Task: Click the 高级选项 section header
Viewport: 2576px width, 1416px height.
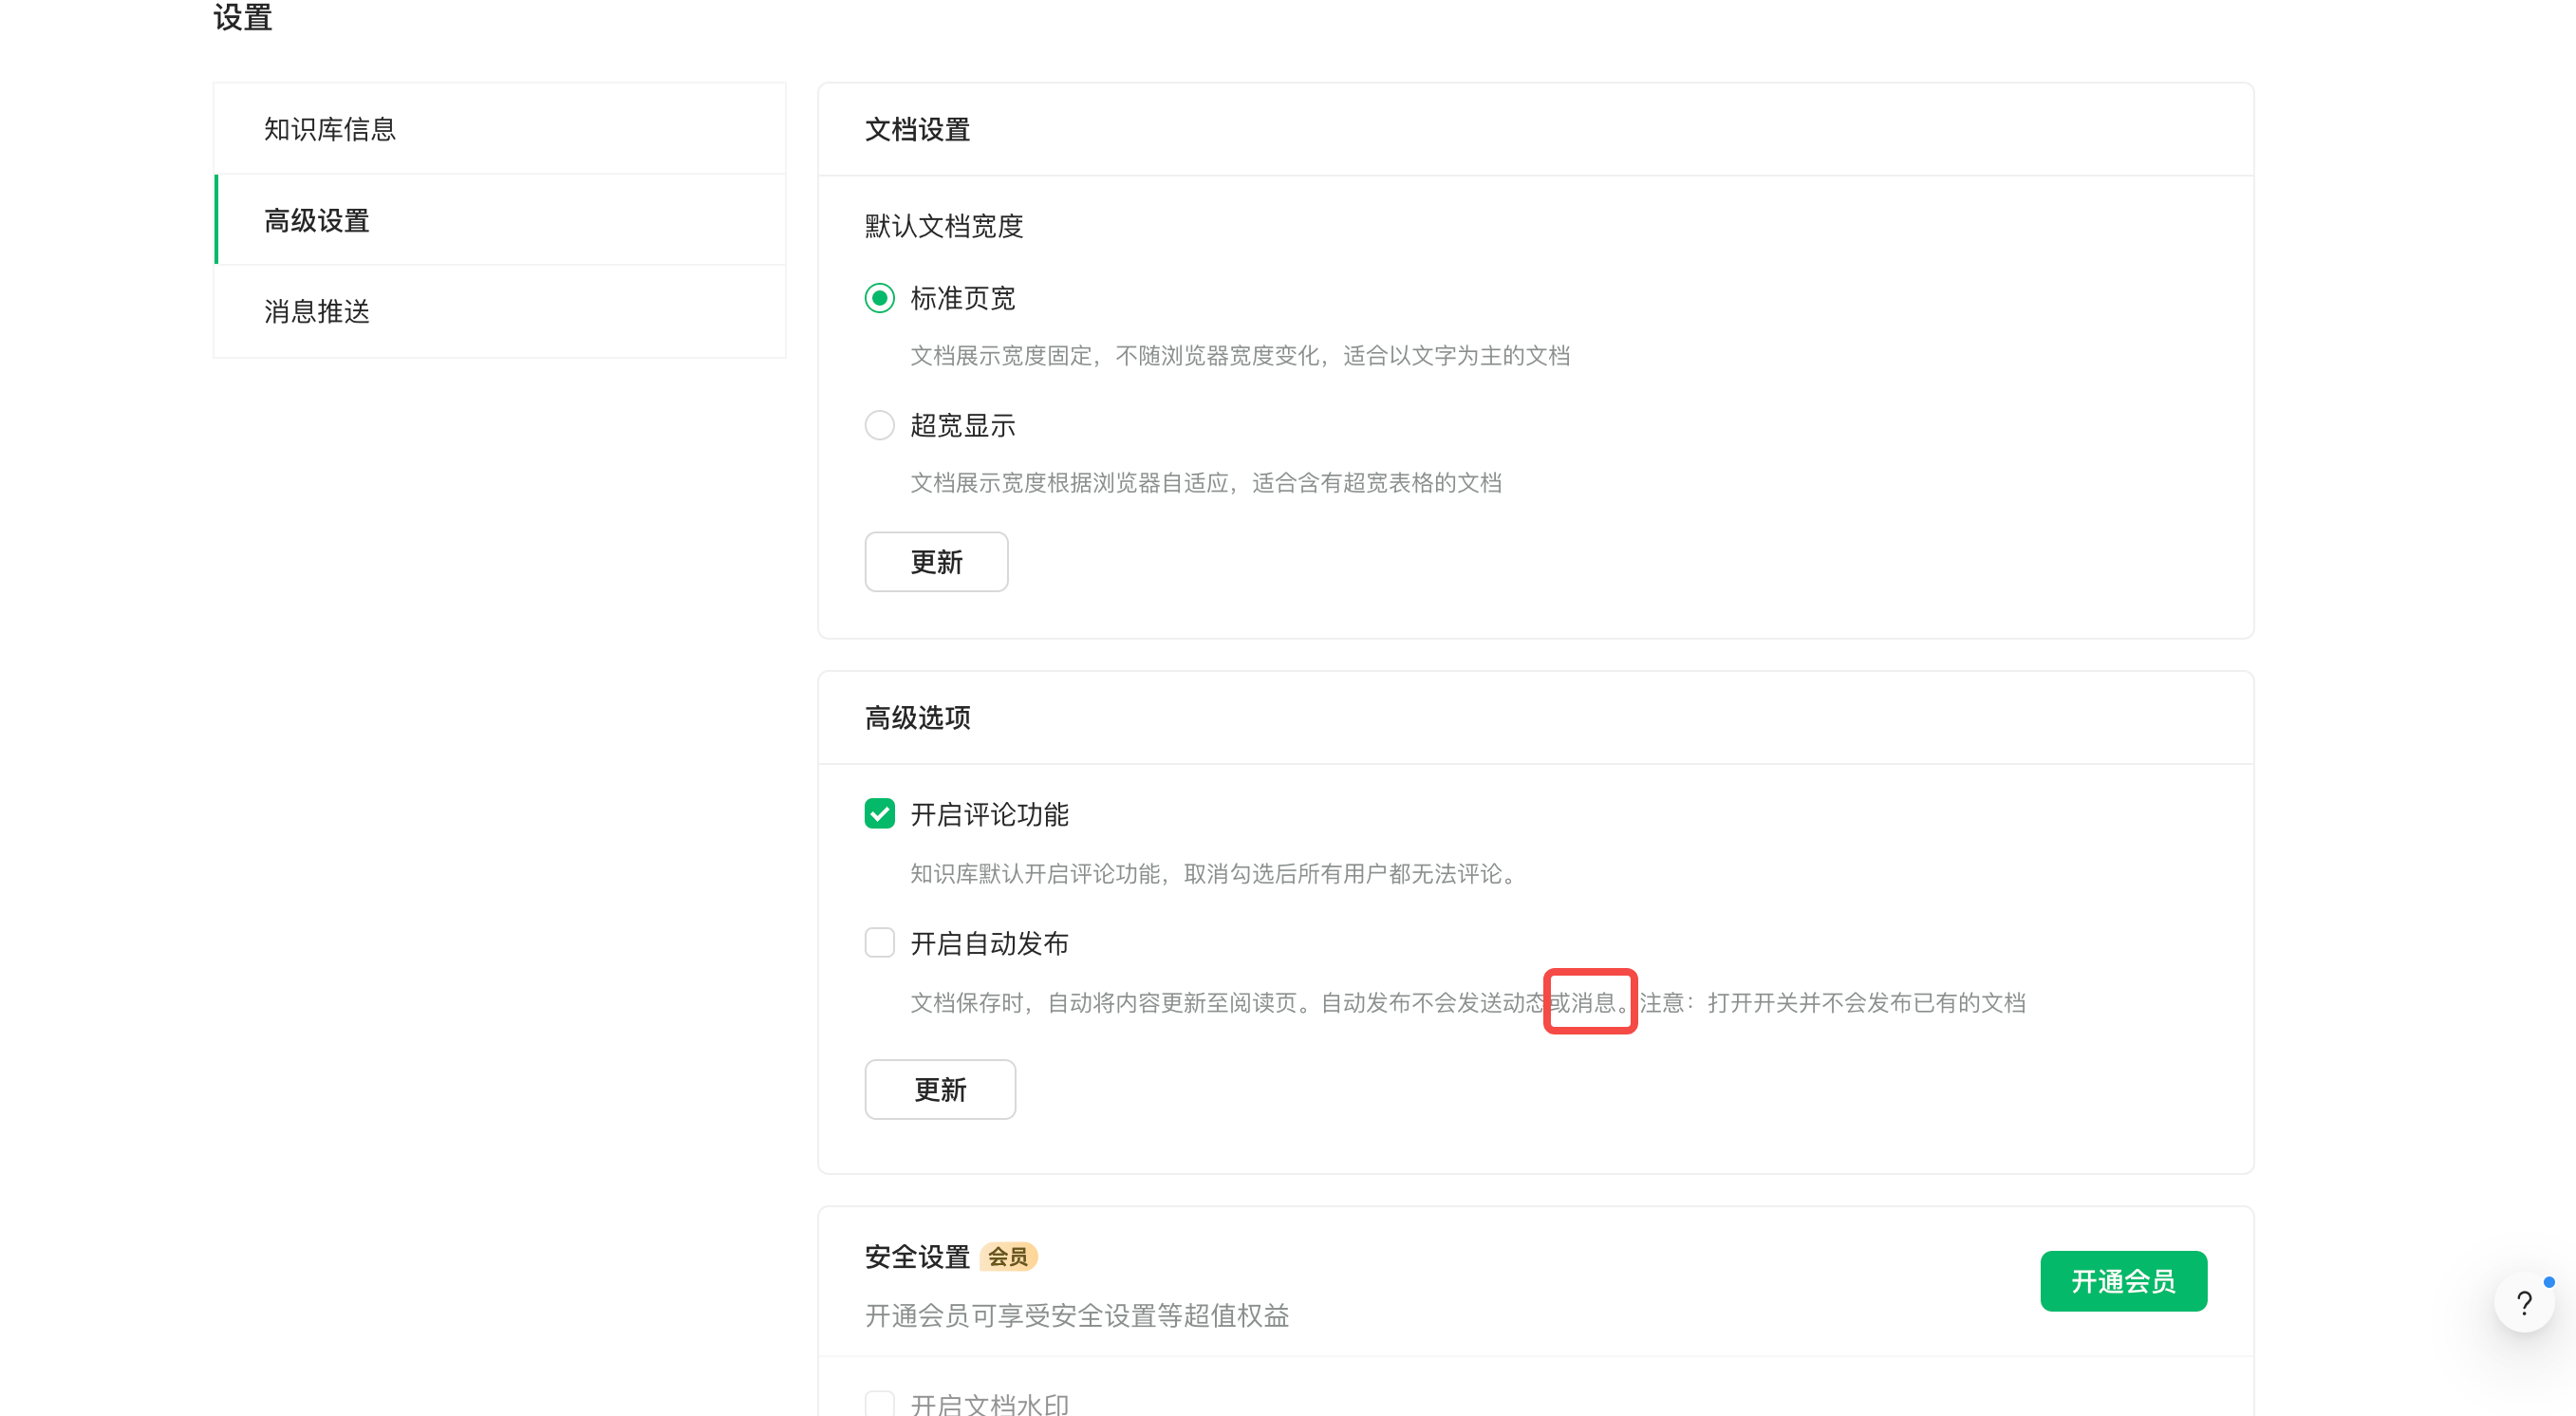Action: (x=917, y=717)
